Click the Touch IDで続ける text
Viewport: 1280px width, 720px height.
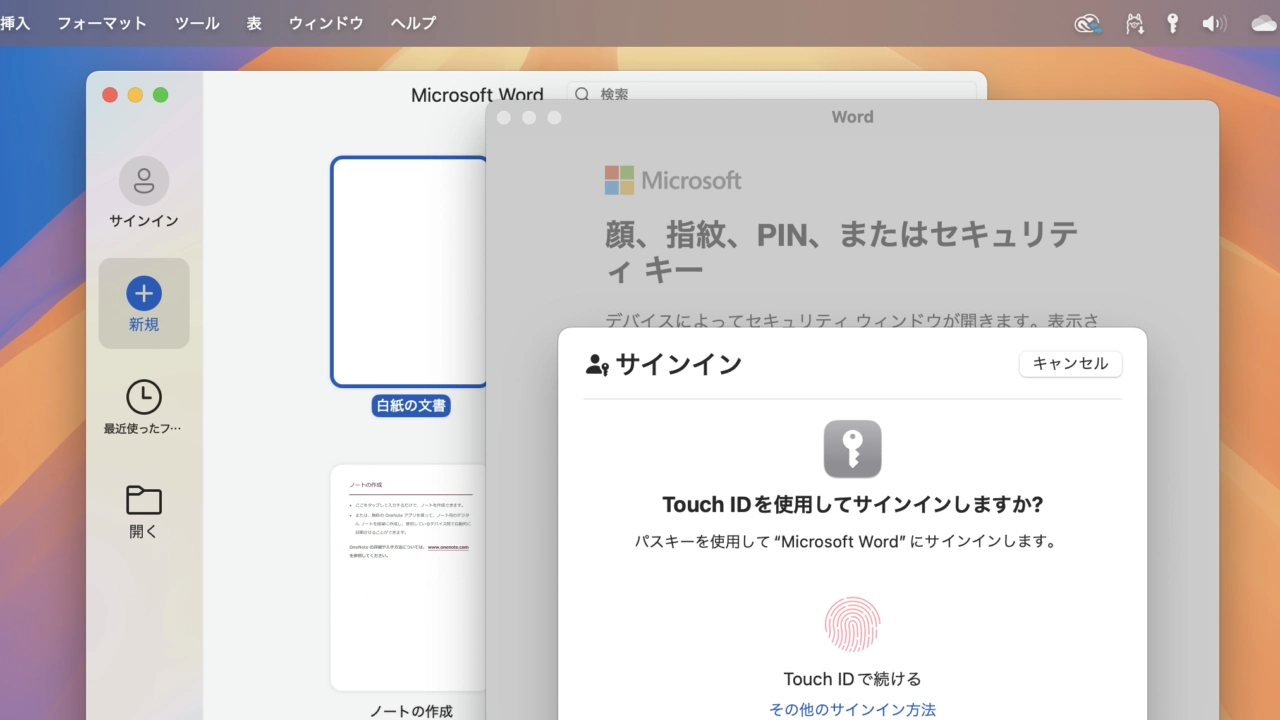coord(852,679)
